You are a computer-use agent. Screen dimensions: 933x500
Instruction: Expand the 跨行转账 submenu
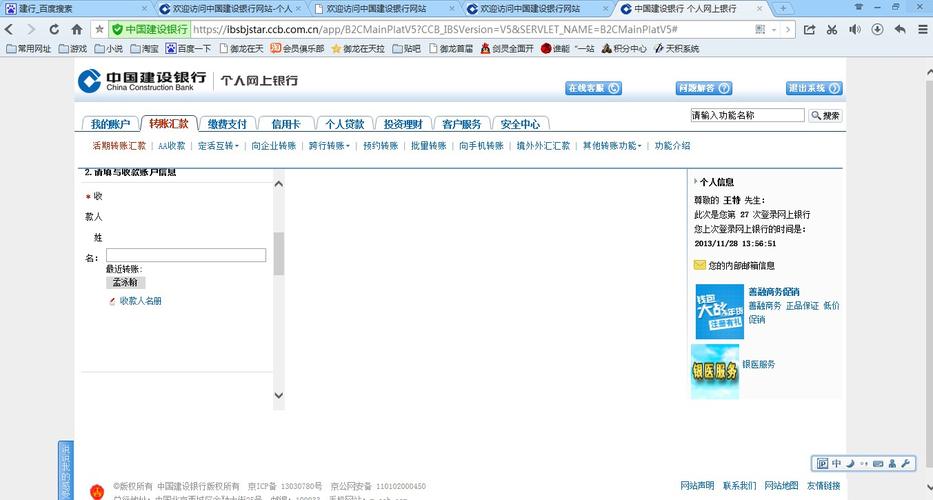pos(329,146)
